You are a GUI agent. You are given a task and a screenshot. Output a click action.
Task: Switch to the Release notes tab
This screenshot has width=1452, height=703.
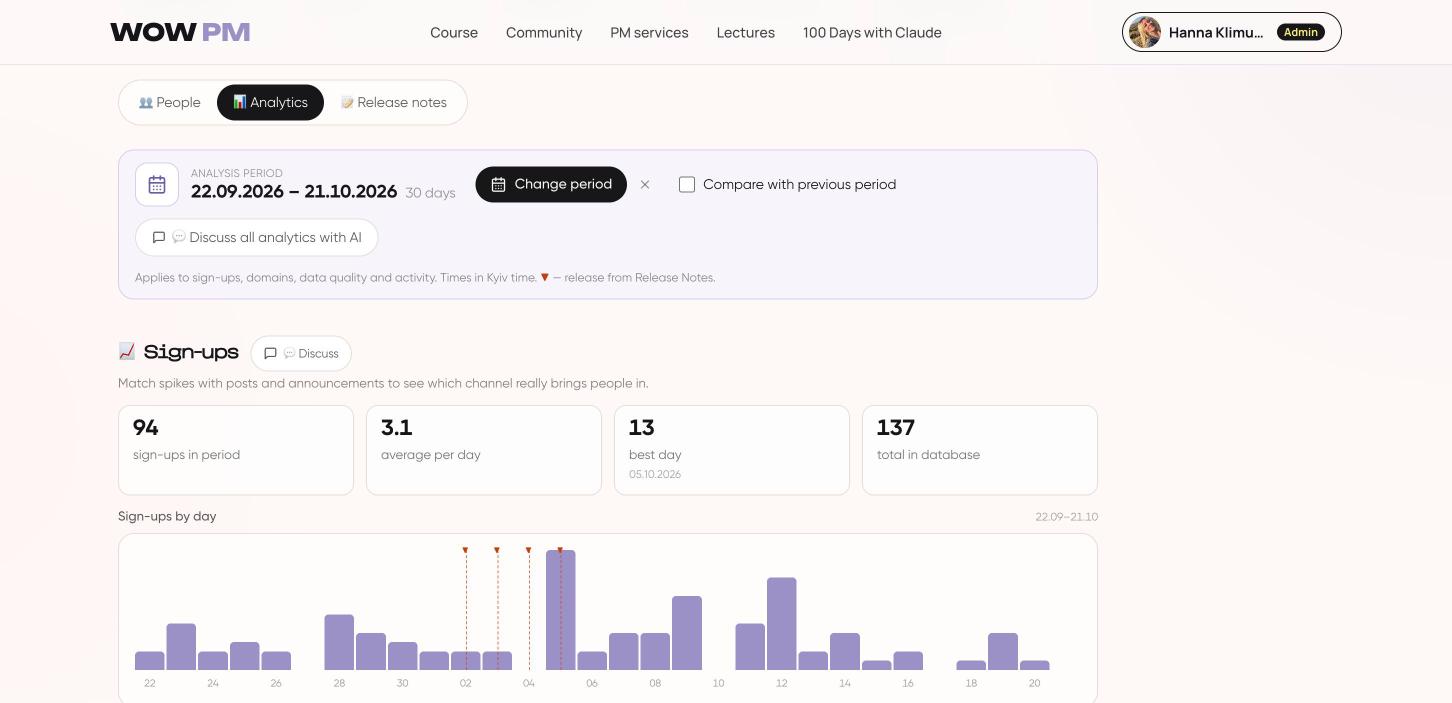394,102
